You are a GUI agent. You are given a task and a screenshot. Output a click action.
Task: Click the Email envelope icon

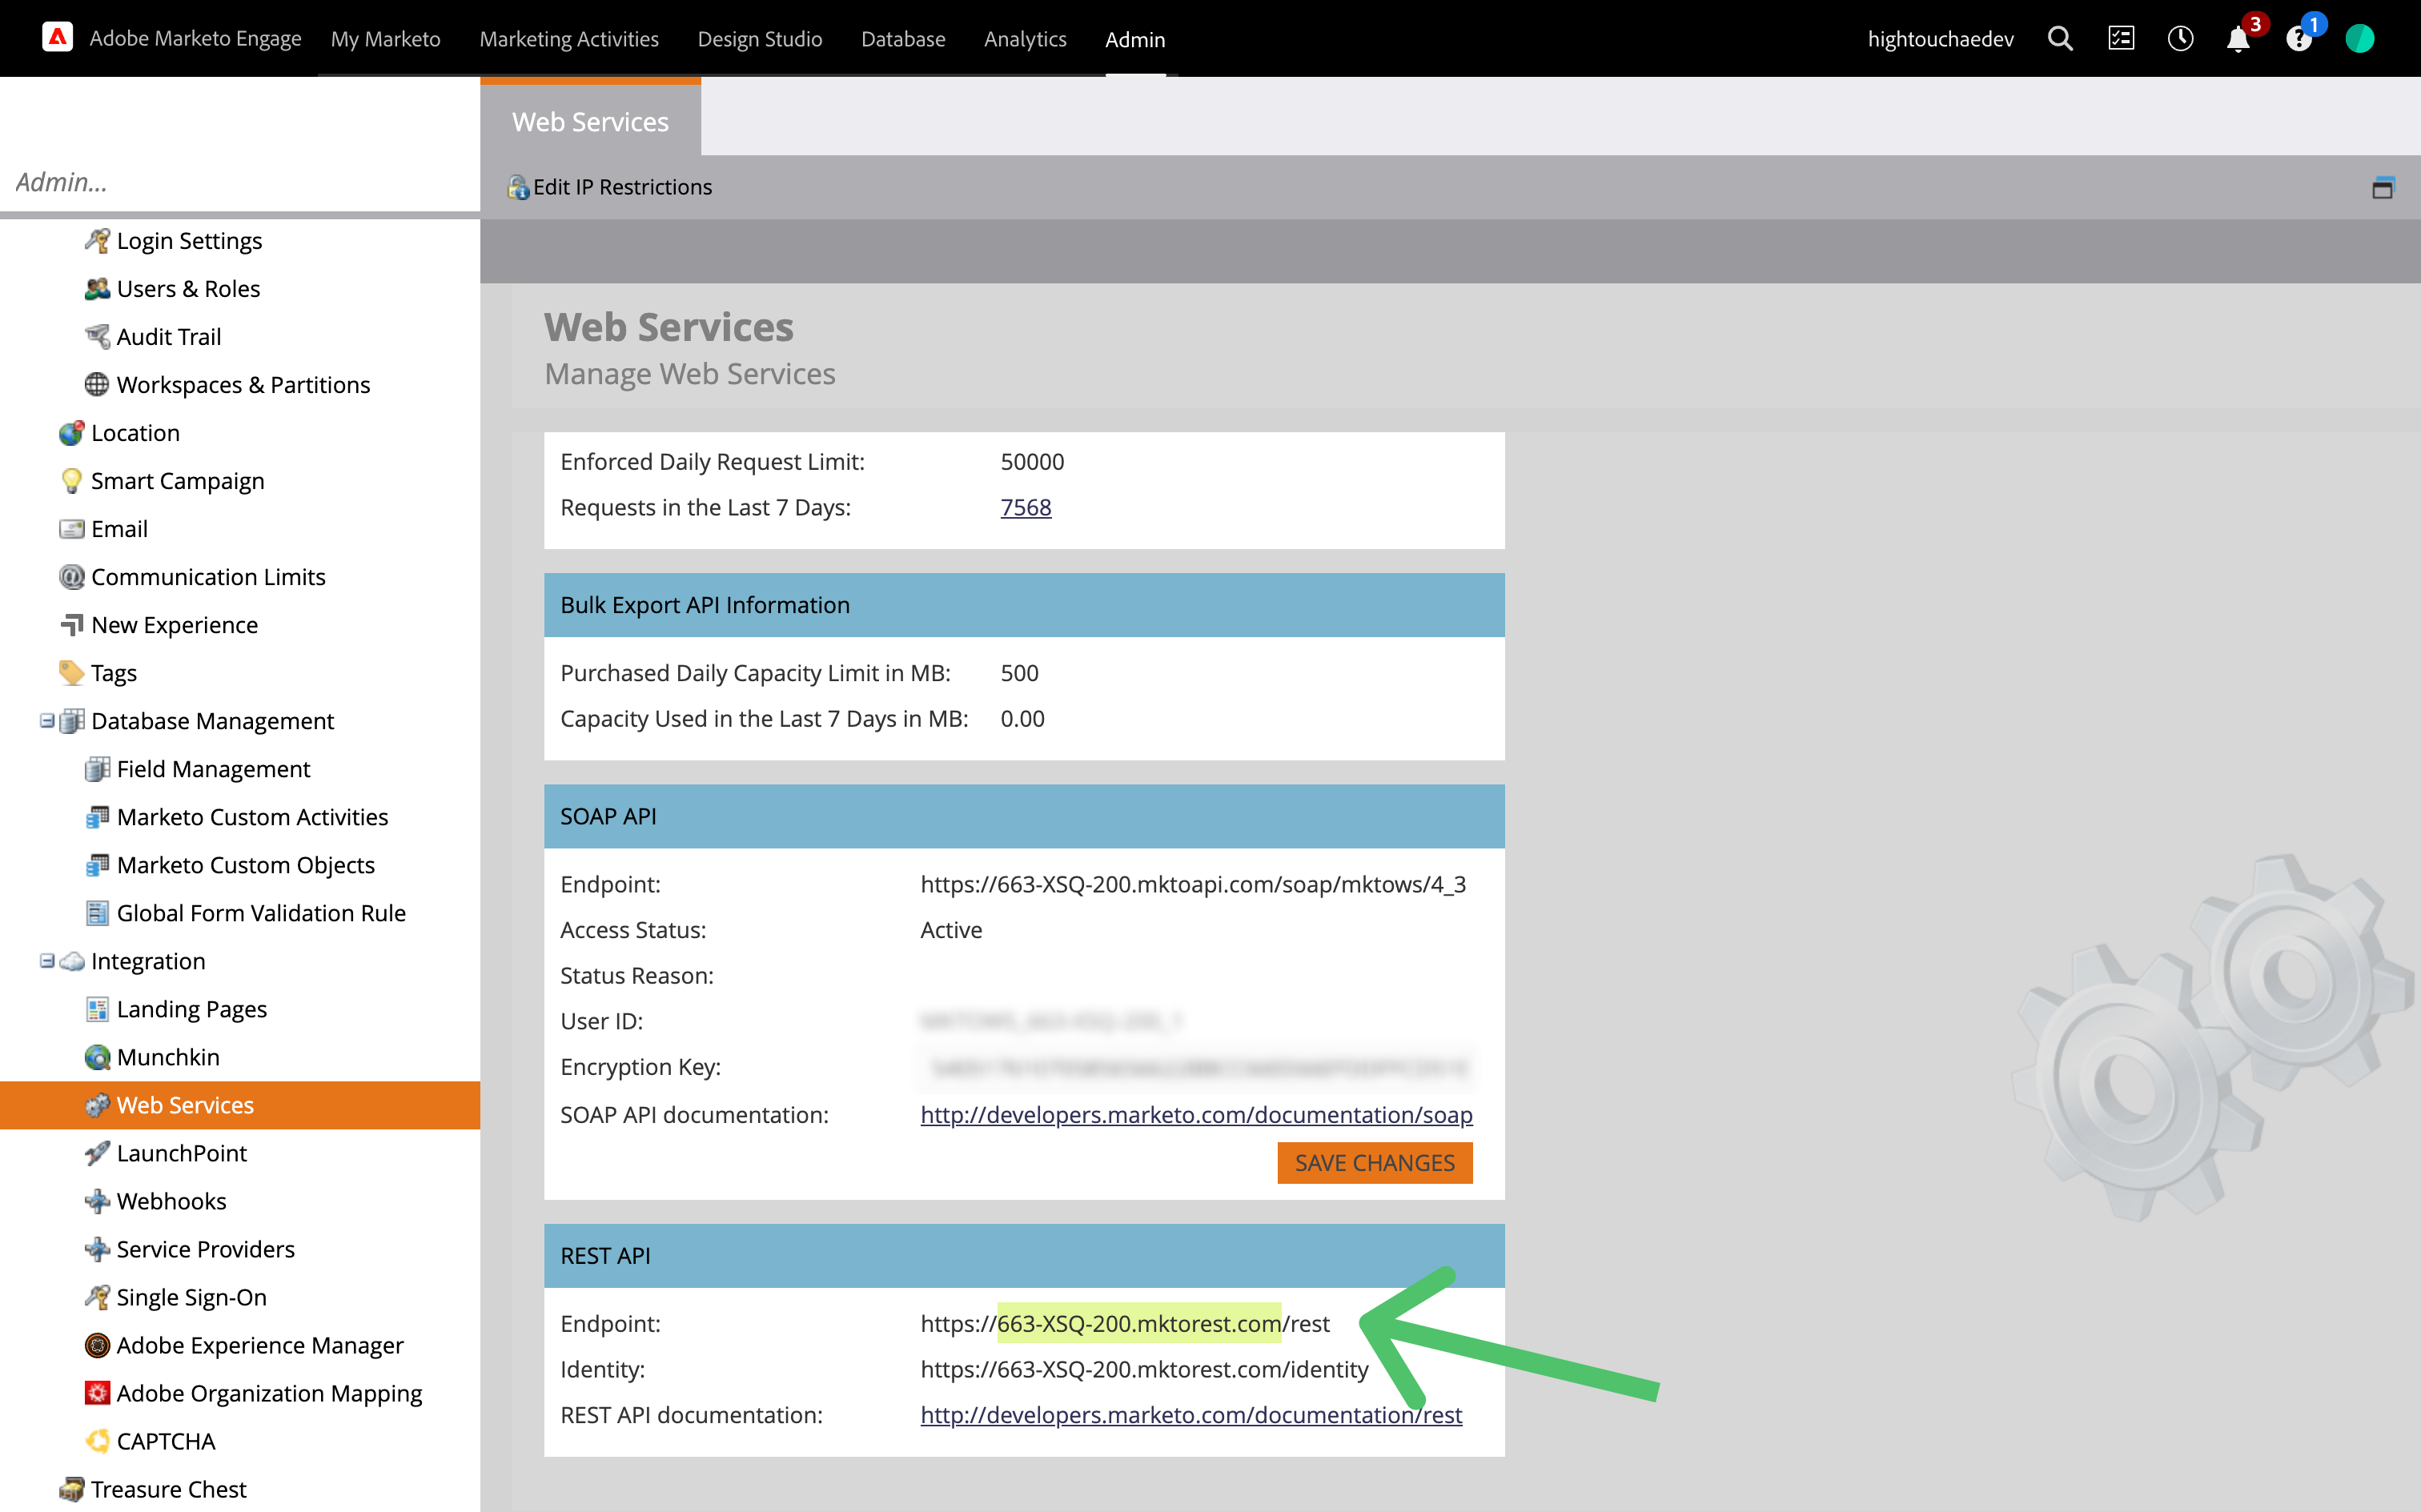71,529
